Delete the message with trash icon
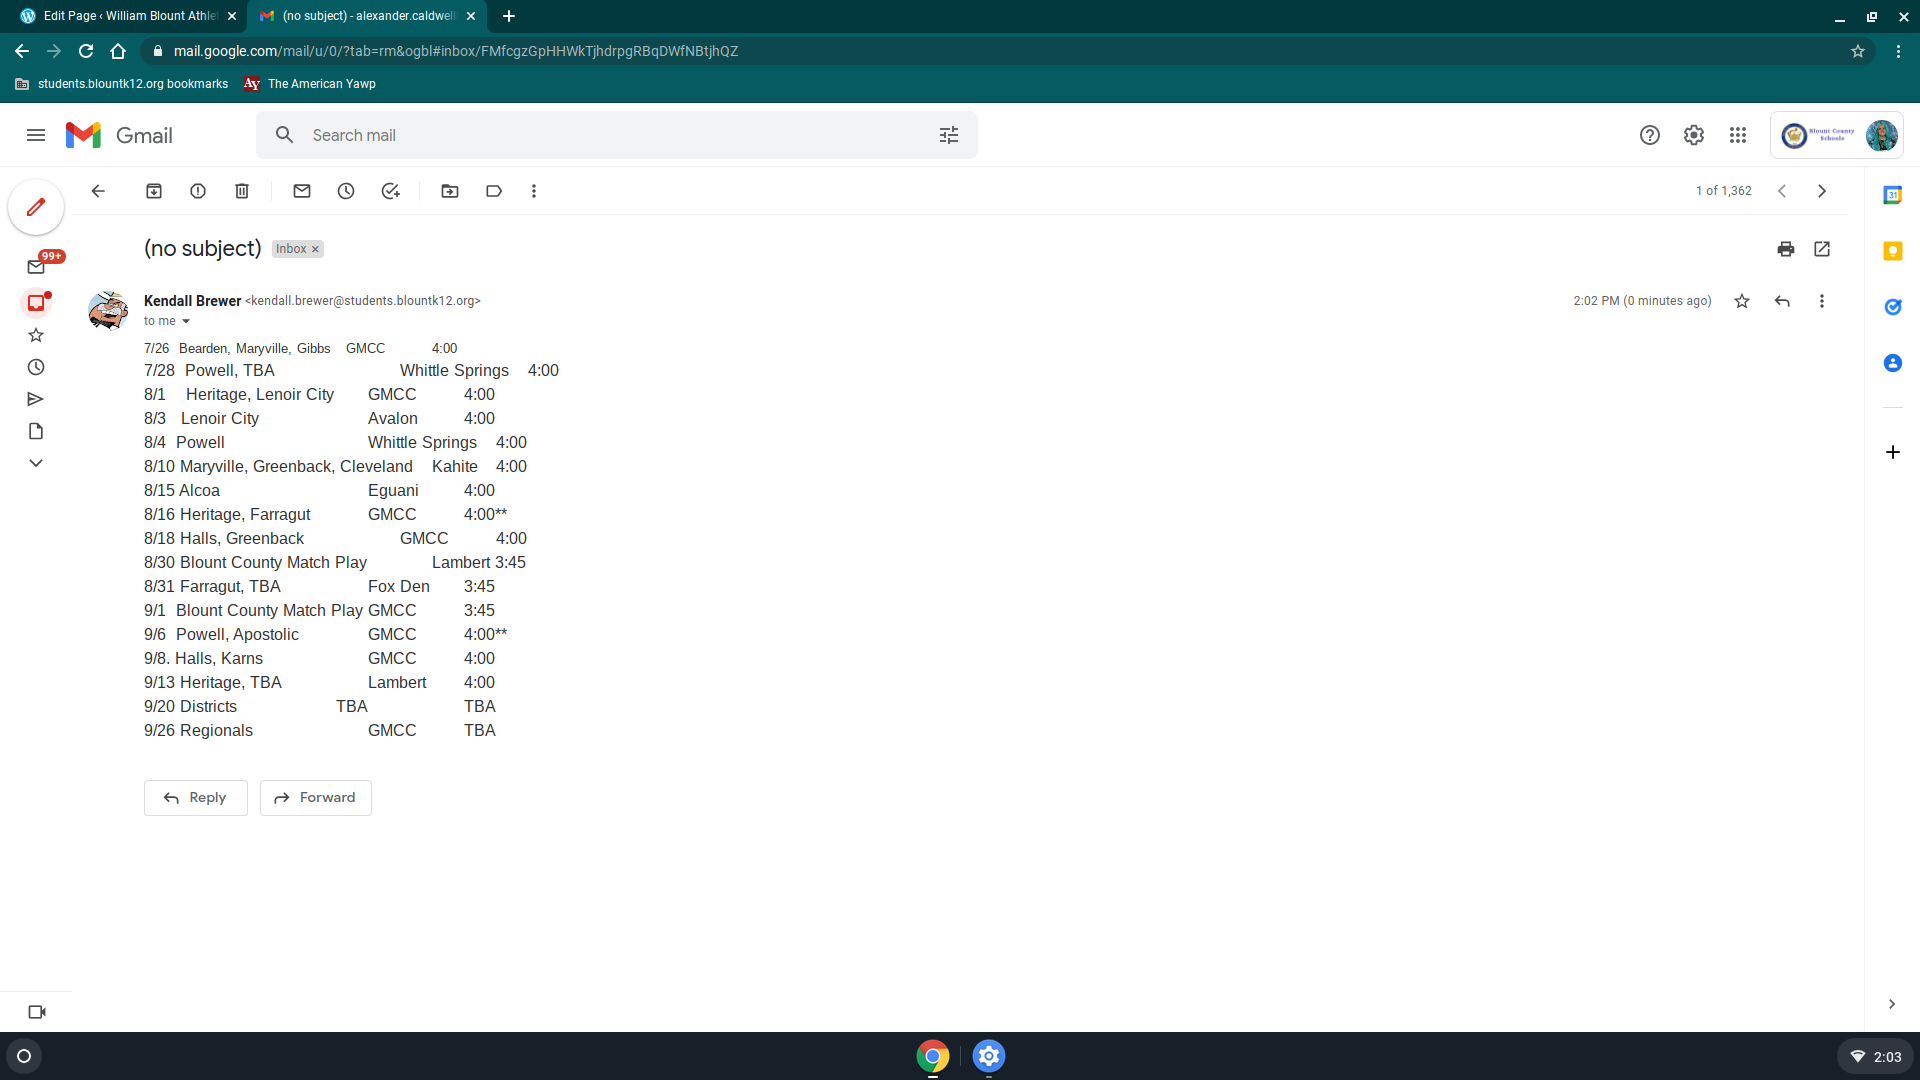 click(x=242, y=191)
